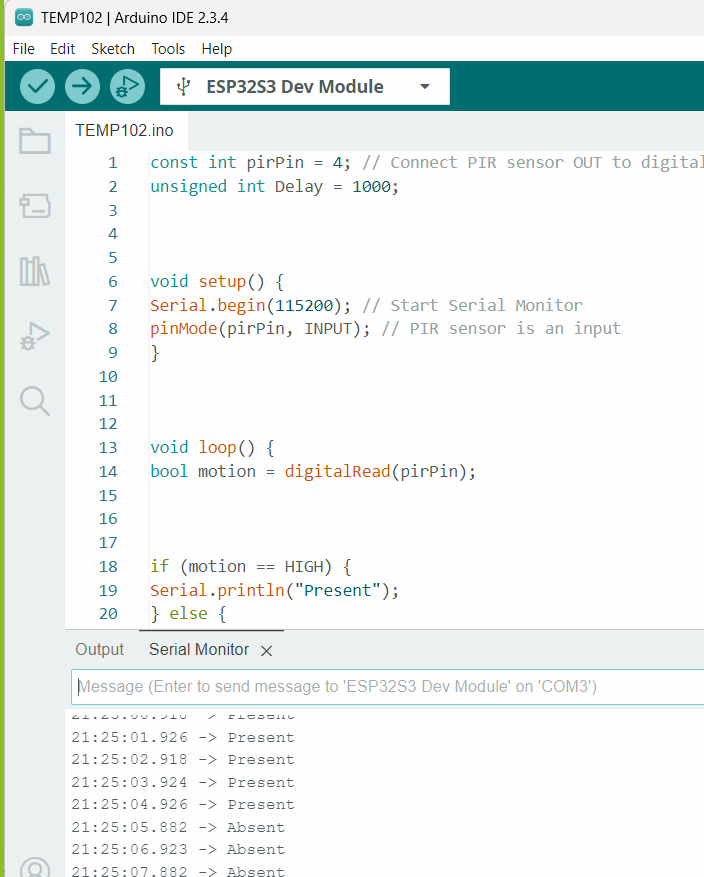This screenshot has width=704, height=877.
Task: Focus the serial message input field
Action: (x=388, y=686)
